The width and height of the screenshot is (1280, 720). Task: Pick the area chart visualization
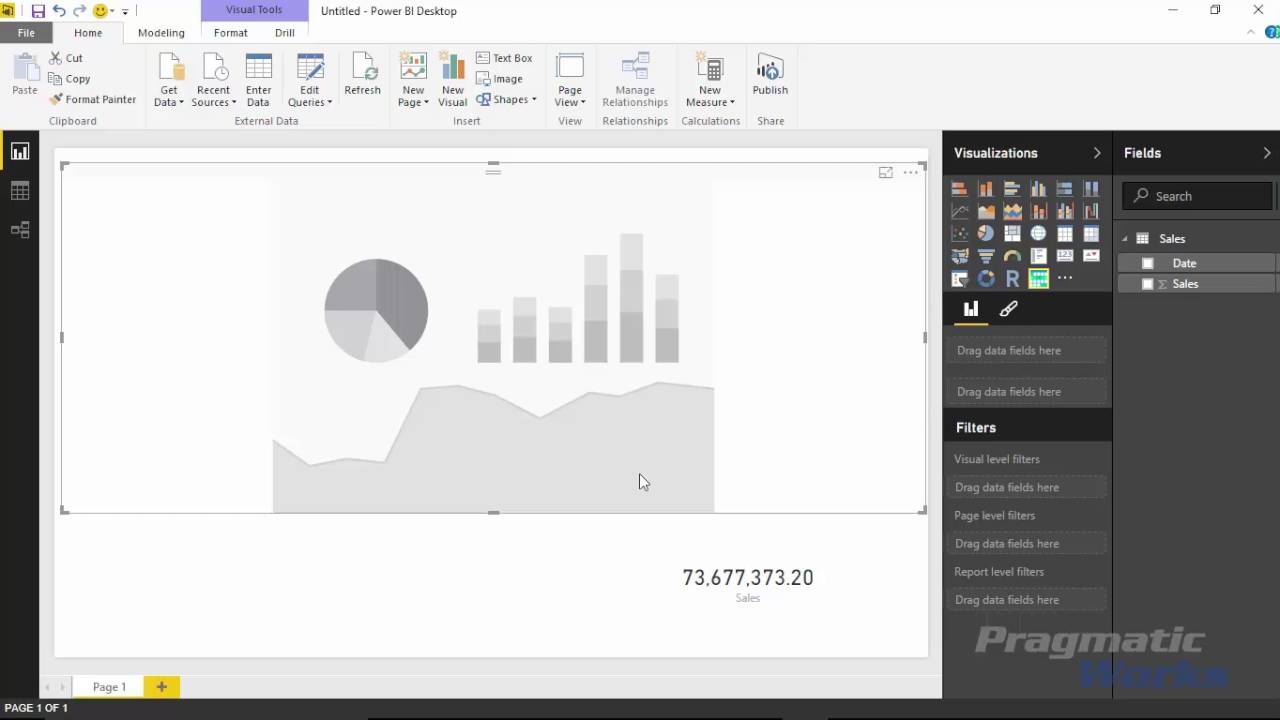[986, 211]
